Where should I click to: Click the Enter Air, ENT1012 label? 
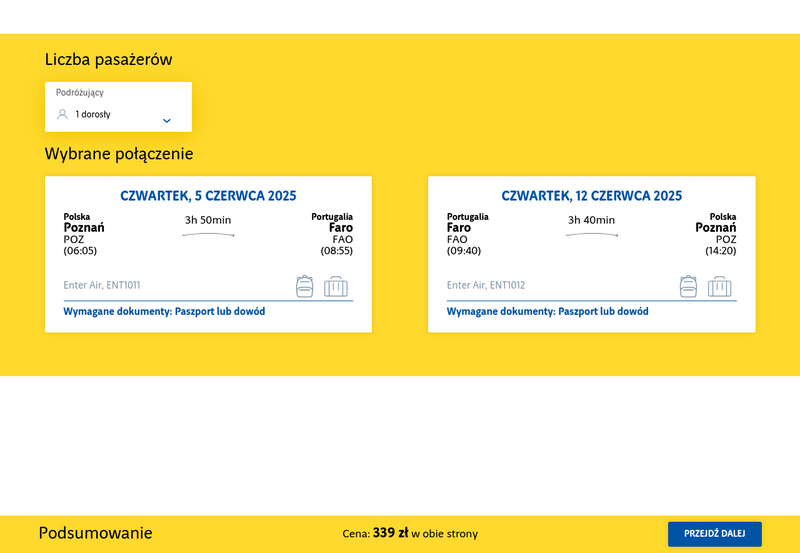pos(486,285)
